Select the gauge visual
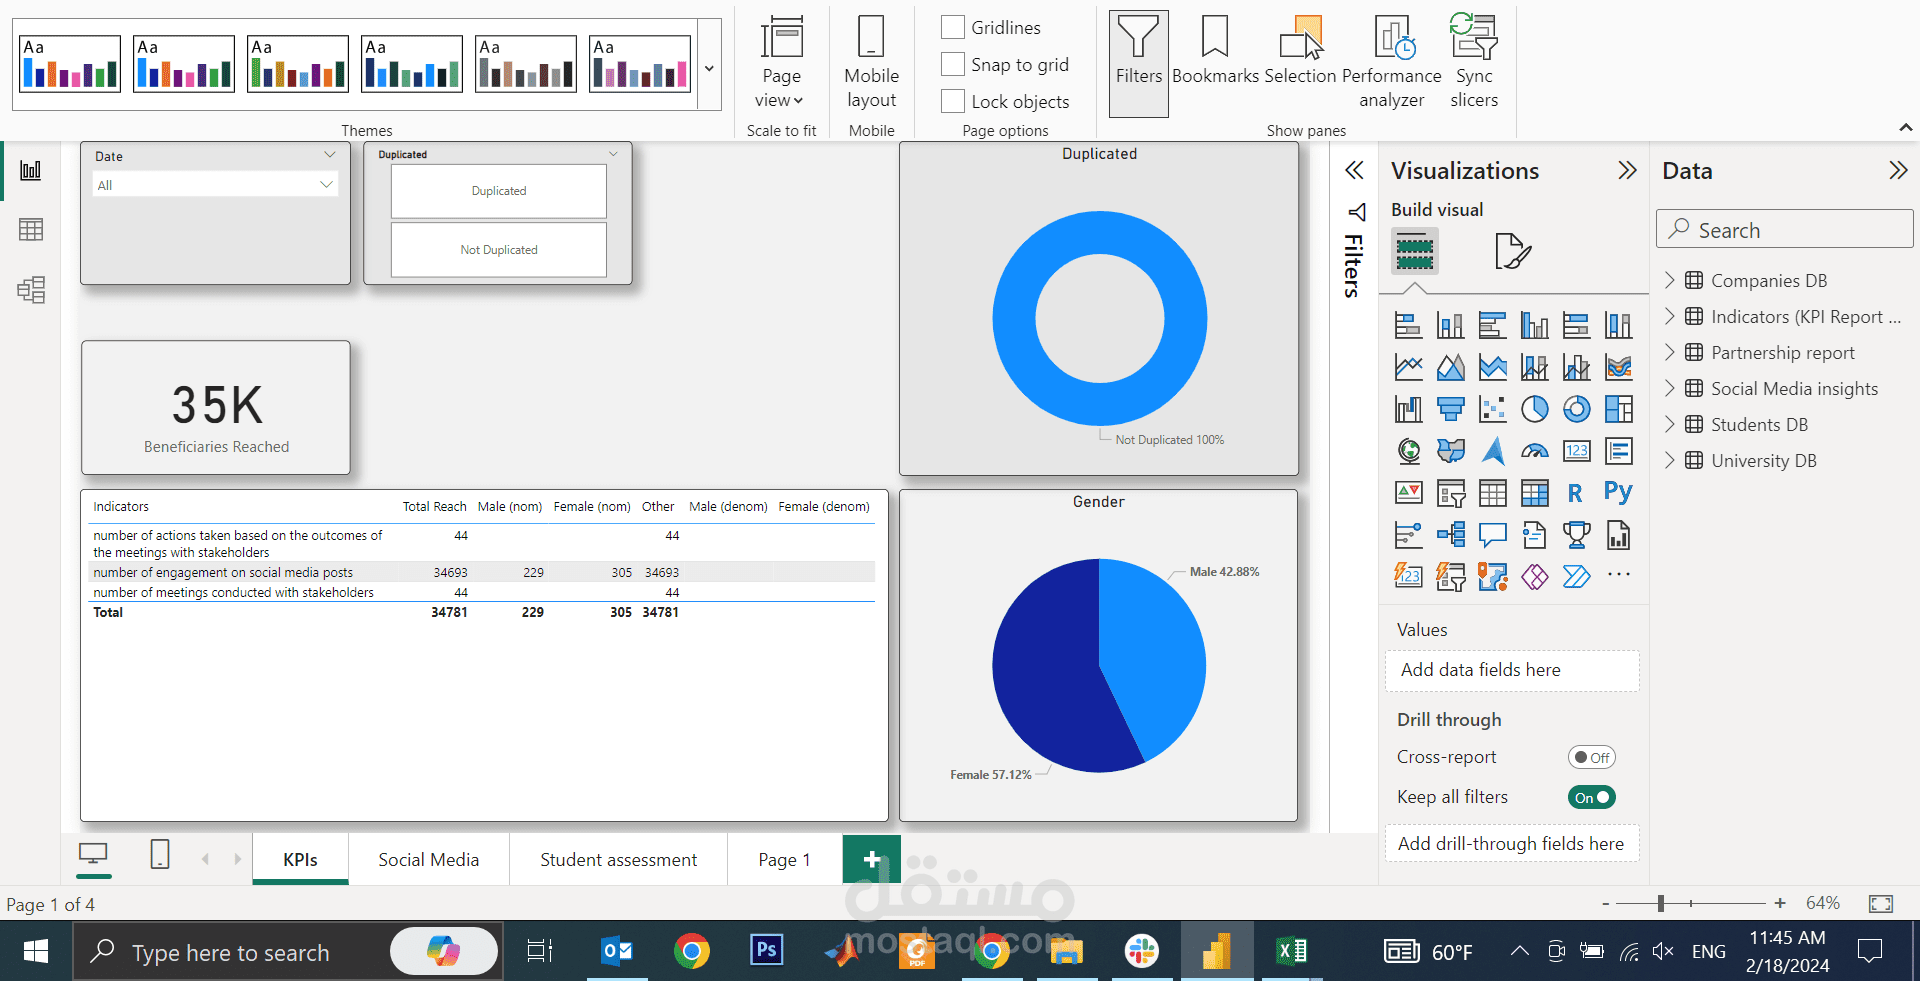 pyautogui.click(x=1534, y=451)
